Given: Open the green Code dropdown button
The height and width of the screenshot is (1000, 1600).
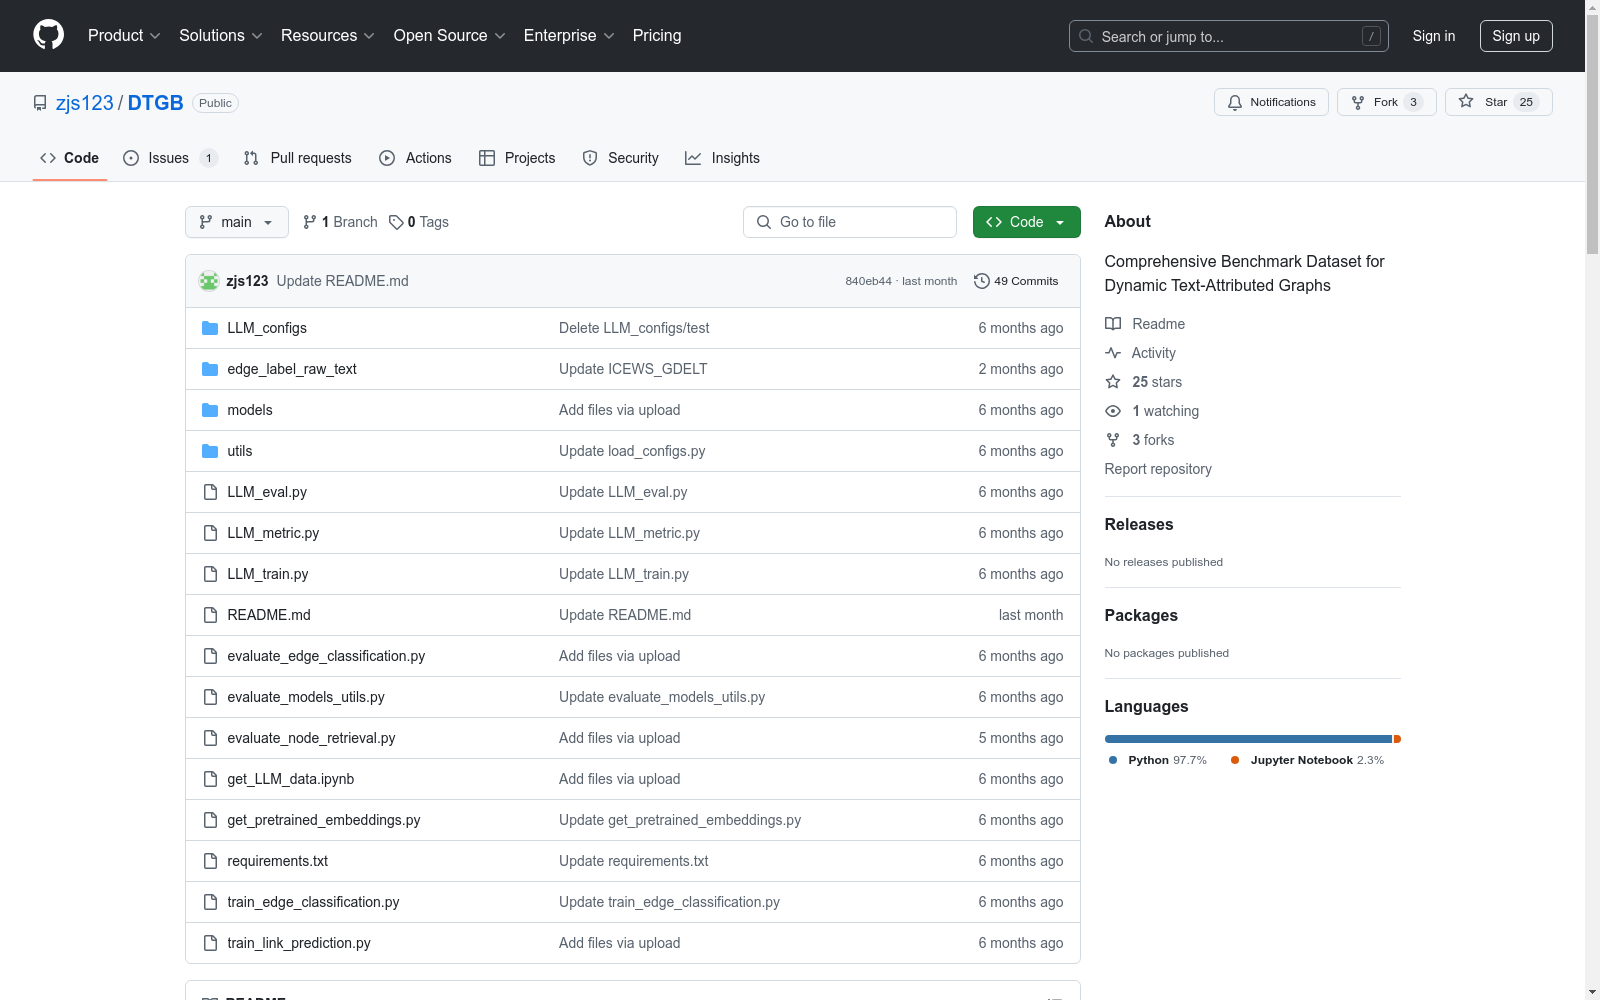Looking at the screenshot, I should (x=1026, y=222).
